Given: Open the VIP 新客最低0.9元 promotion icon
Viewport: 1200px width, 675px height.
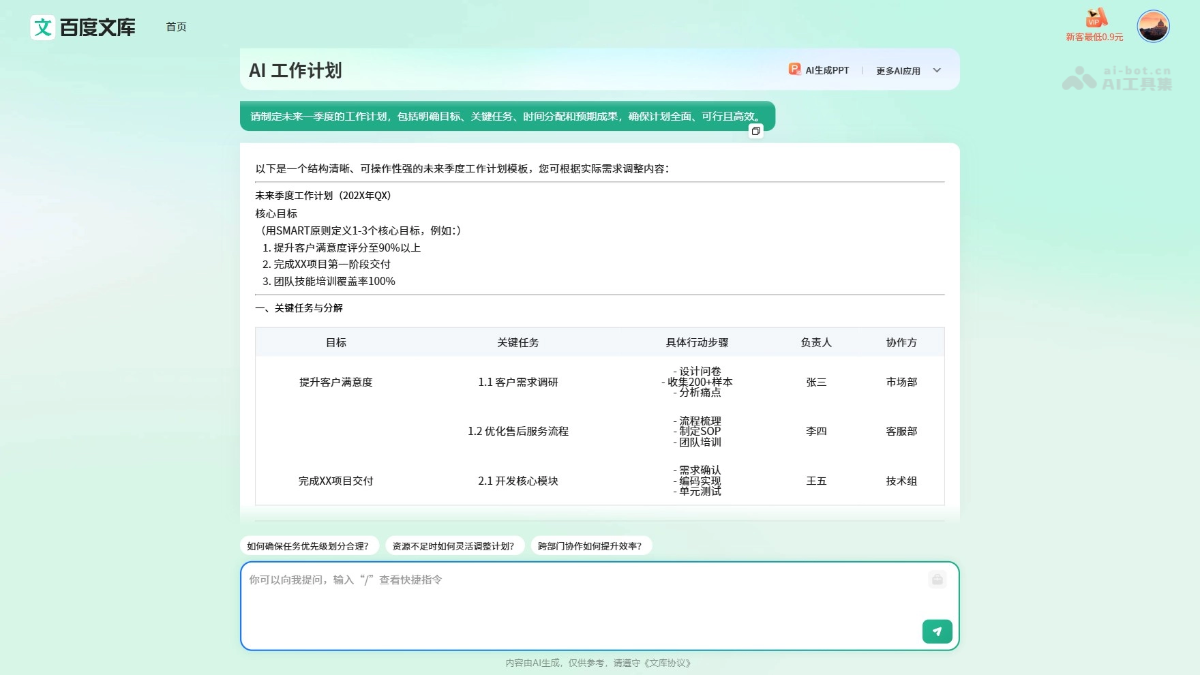Looking at the screenshot, I should tap(1097, 22).
